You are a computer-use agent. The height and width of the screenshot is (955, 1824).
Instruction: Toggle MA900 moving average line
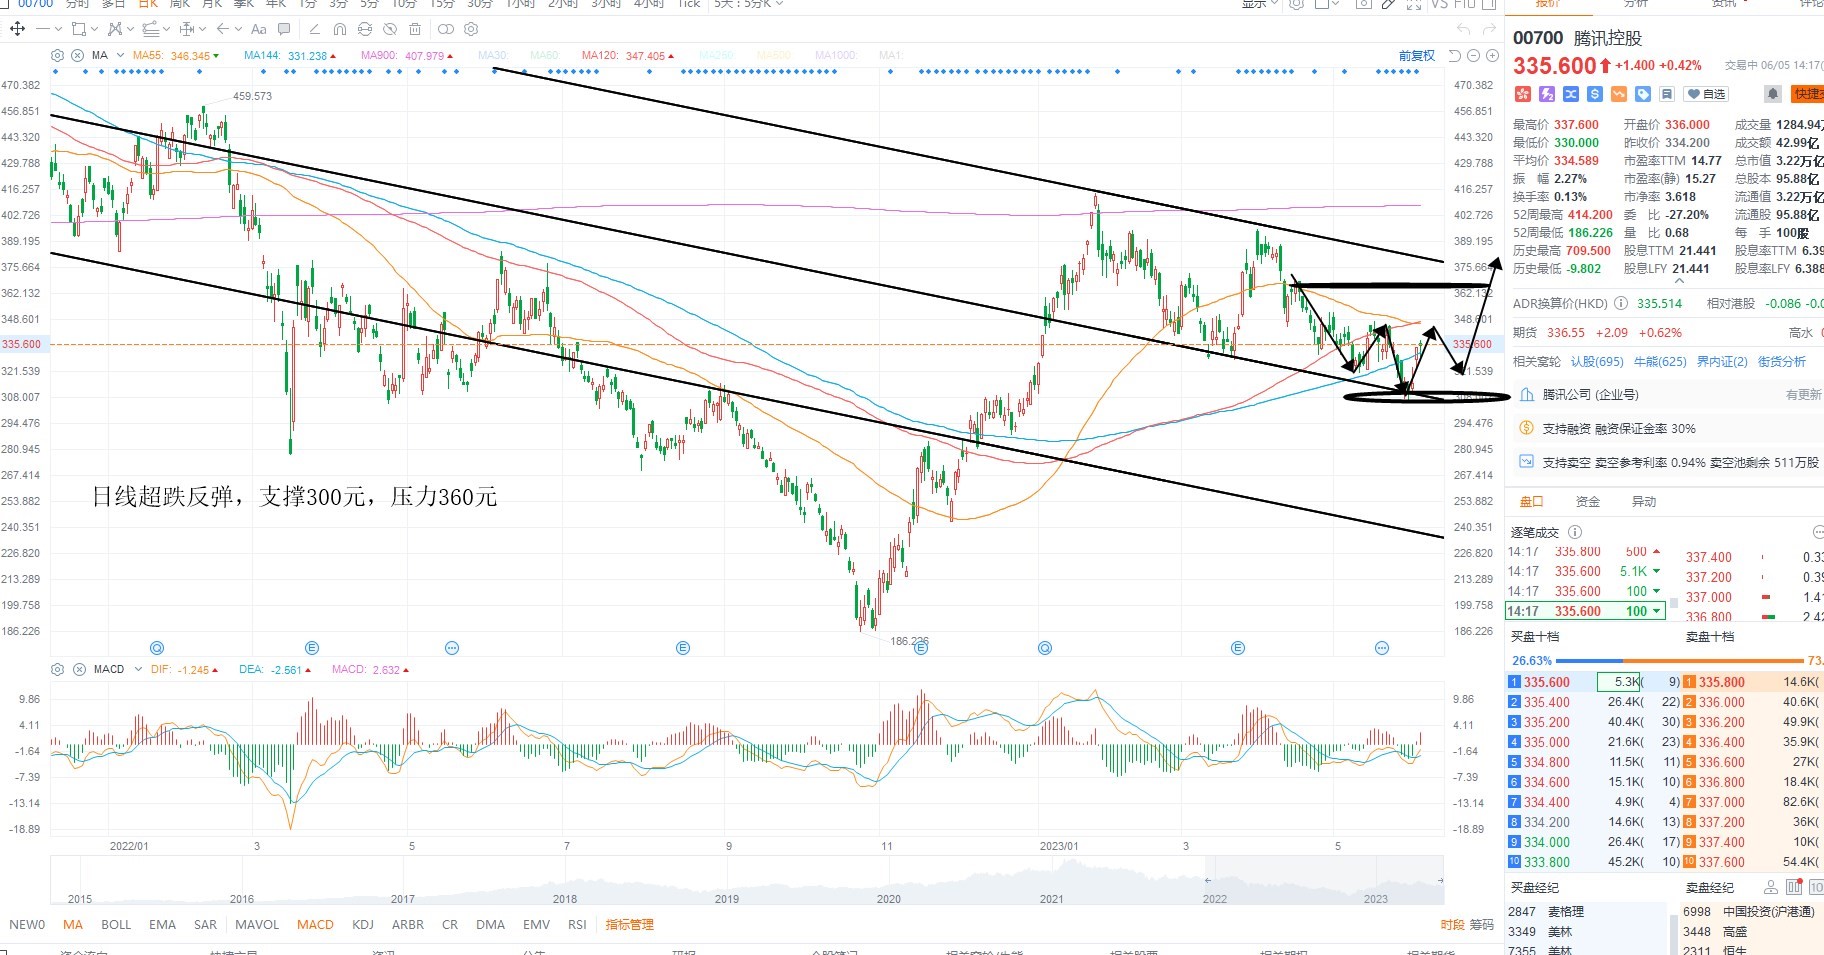tap(407, 56)
